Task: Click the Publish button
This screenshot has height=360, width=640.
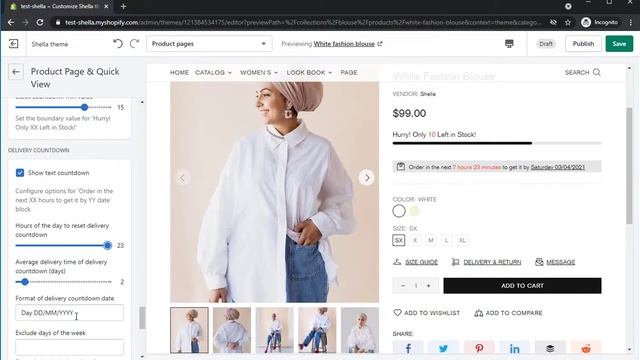Action: tap(583, 44)
